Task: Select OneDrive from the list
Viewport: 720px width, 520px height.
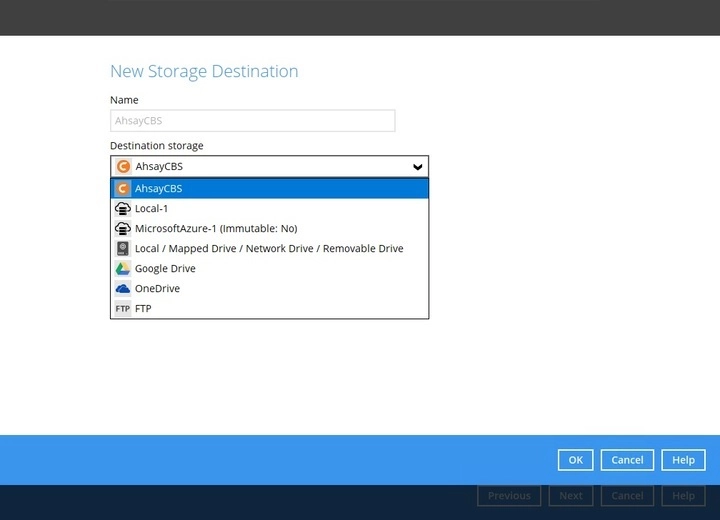Action: coord(270,288)
